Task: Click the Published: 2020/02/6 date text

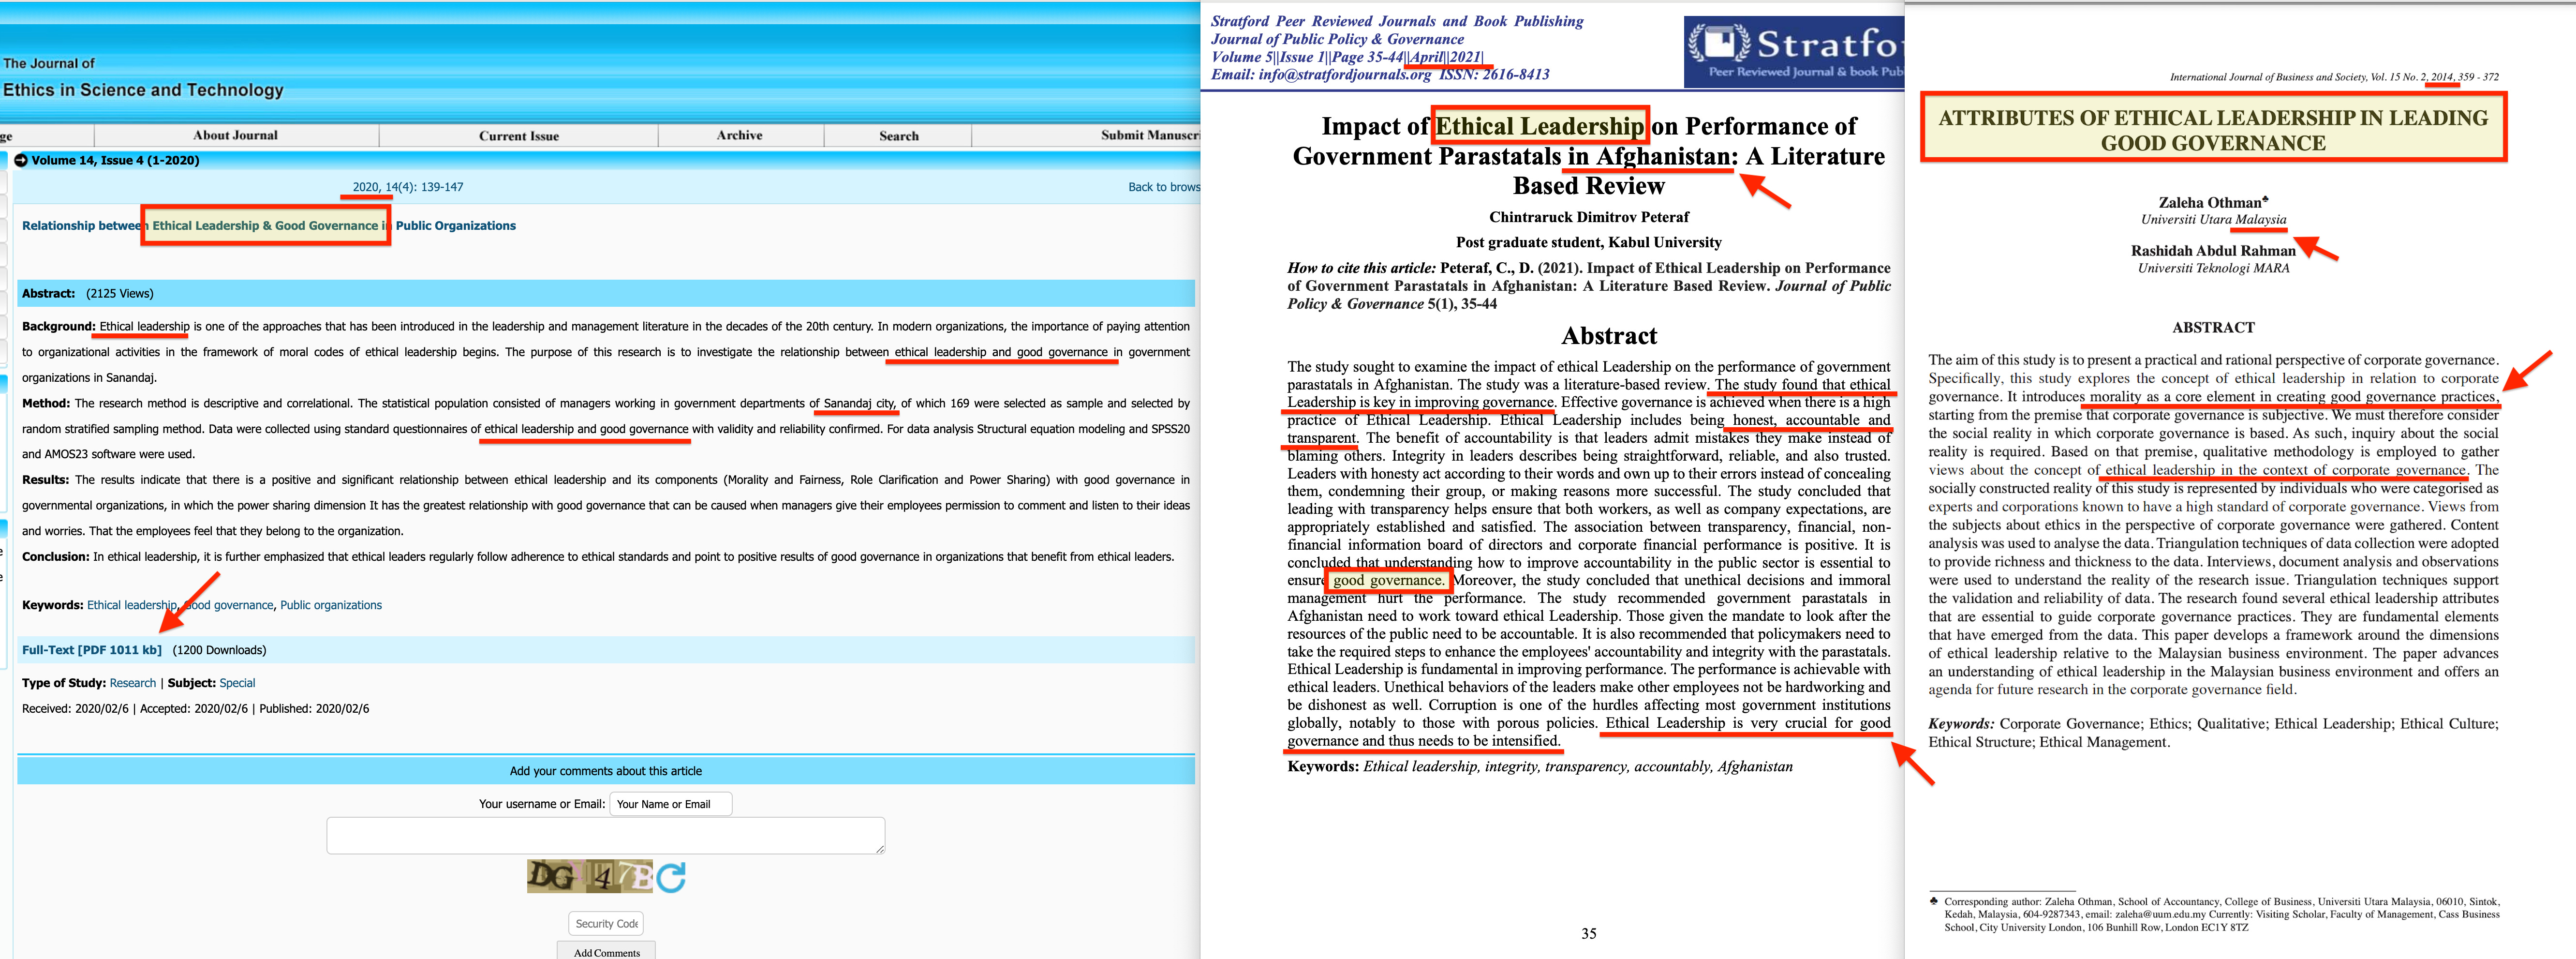Action: [314, 708]
